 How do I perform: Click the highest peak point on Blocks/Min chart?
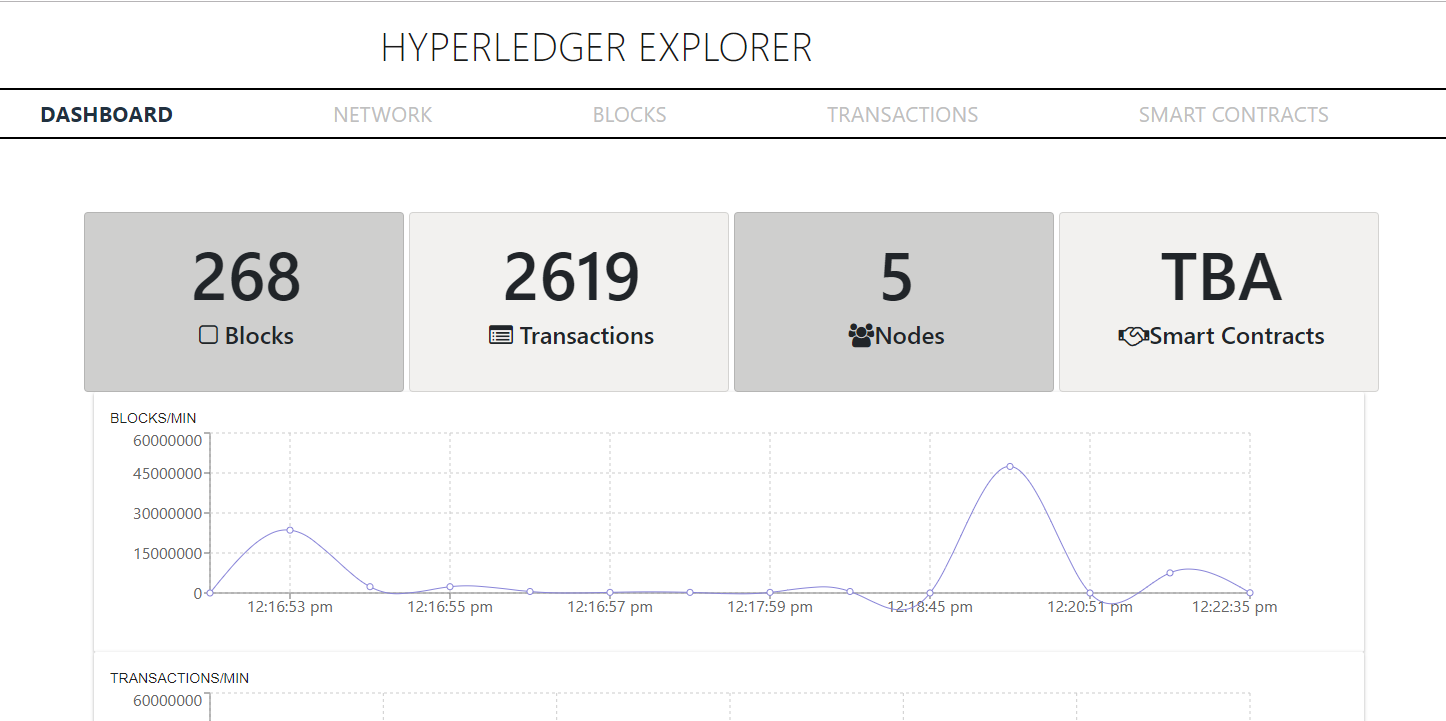(x=1010, y=467)
